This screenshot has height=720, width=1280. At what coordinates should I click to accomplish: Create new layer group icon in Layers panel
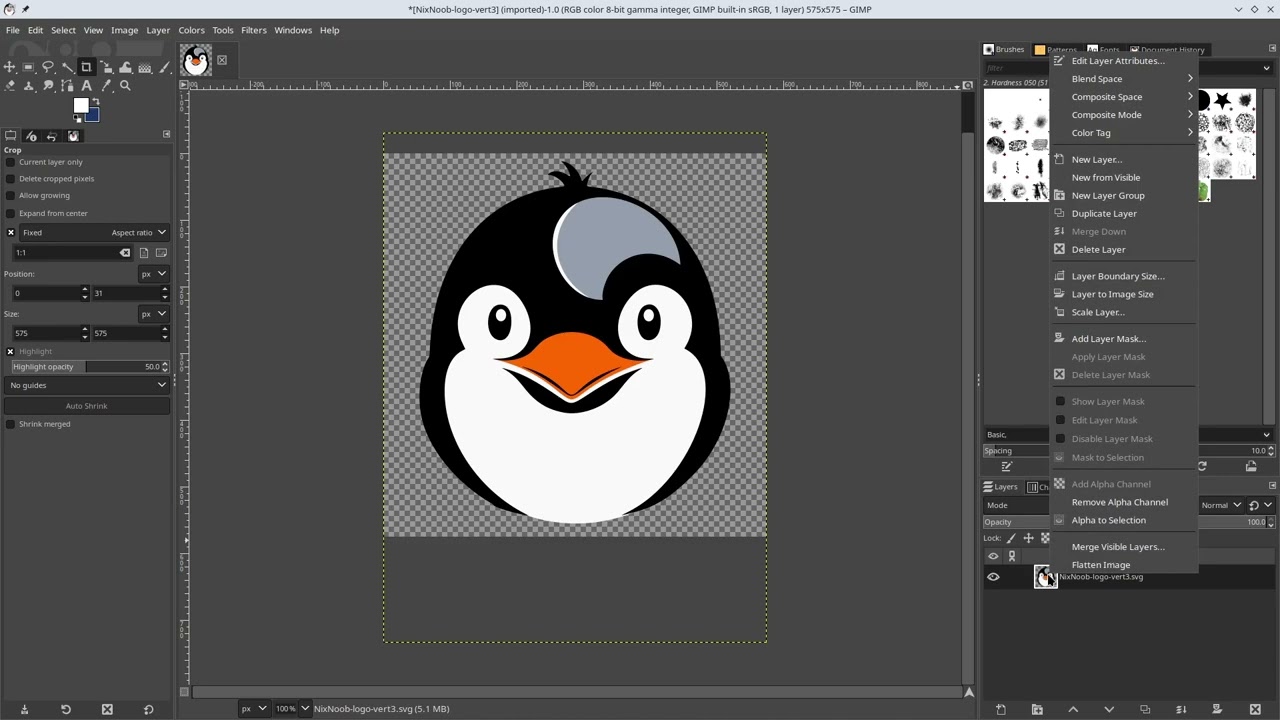pos(1037,709)
